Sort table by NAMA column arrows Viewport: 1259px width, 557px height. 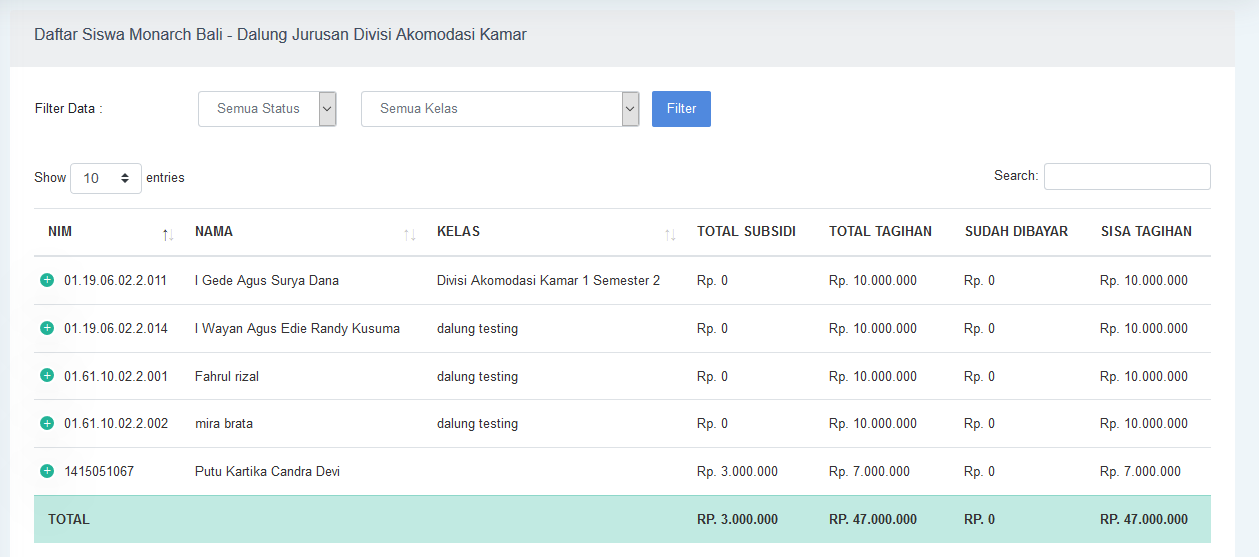(410, 233)
